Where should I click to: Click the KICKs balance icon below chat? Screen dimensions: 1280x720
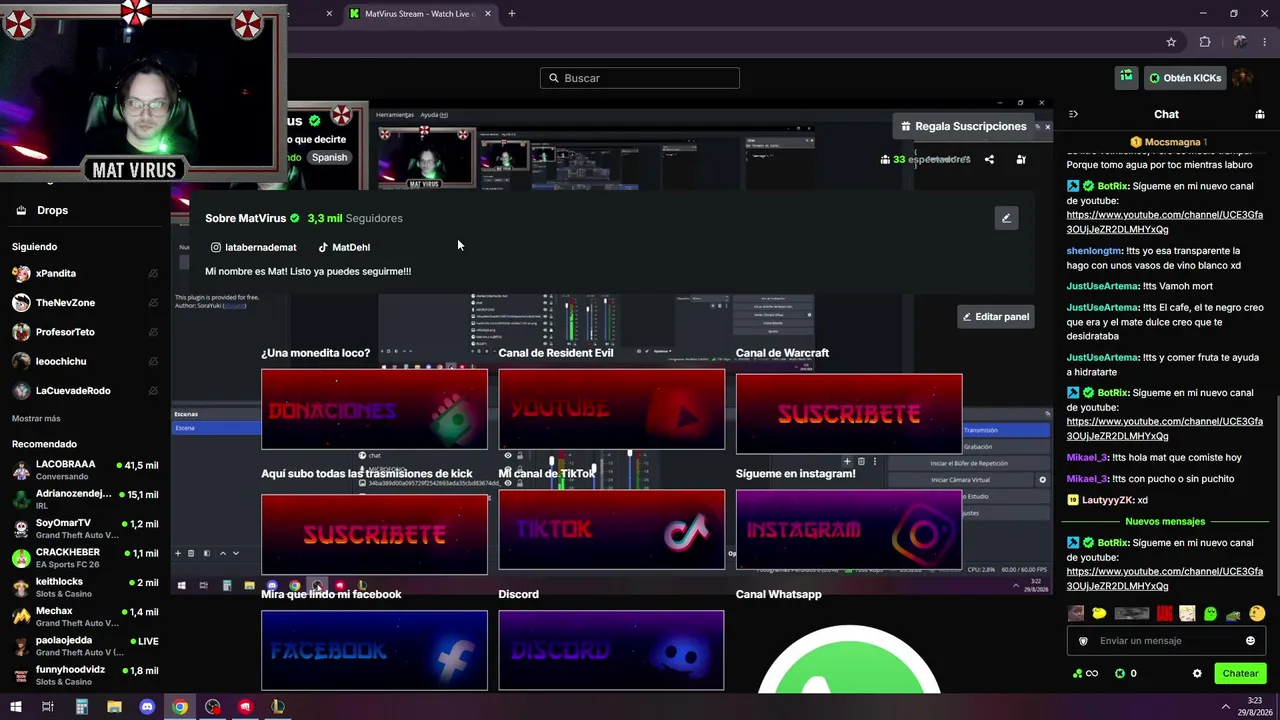1120,673
